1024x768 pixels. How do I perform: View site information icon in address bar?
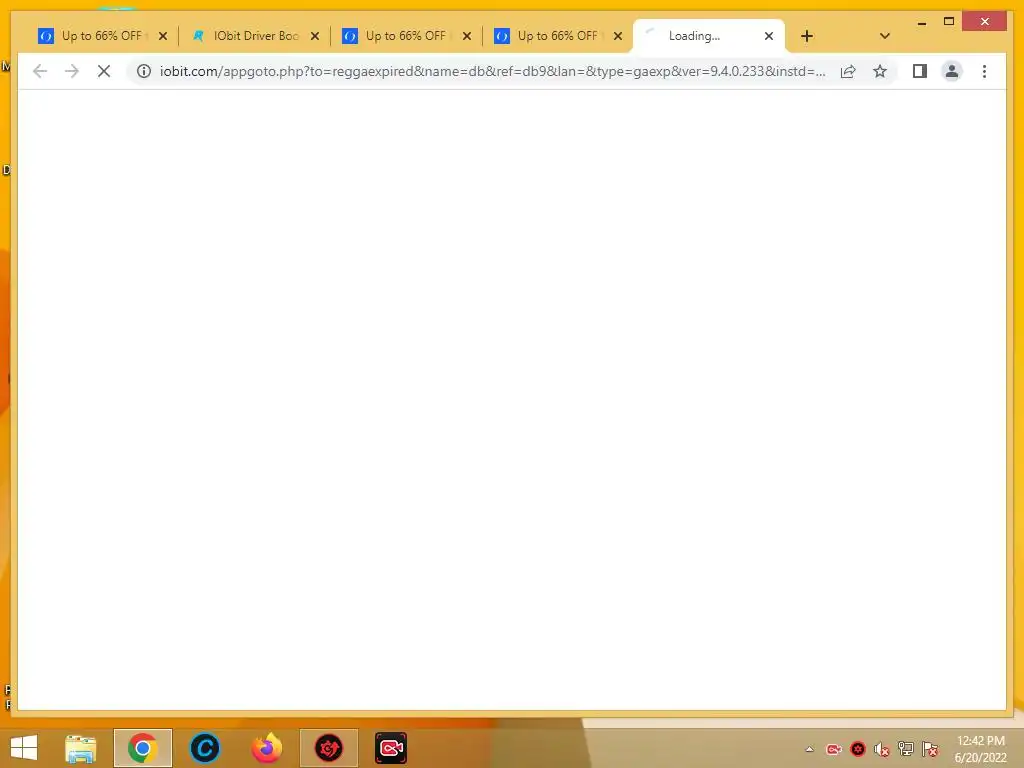click(x=144, y=71)
